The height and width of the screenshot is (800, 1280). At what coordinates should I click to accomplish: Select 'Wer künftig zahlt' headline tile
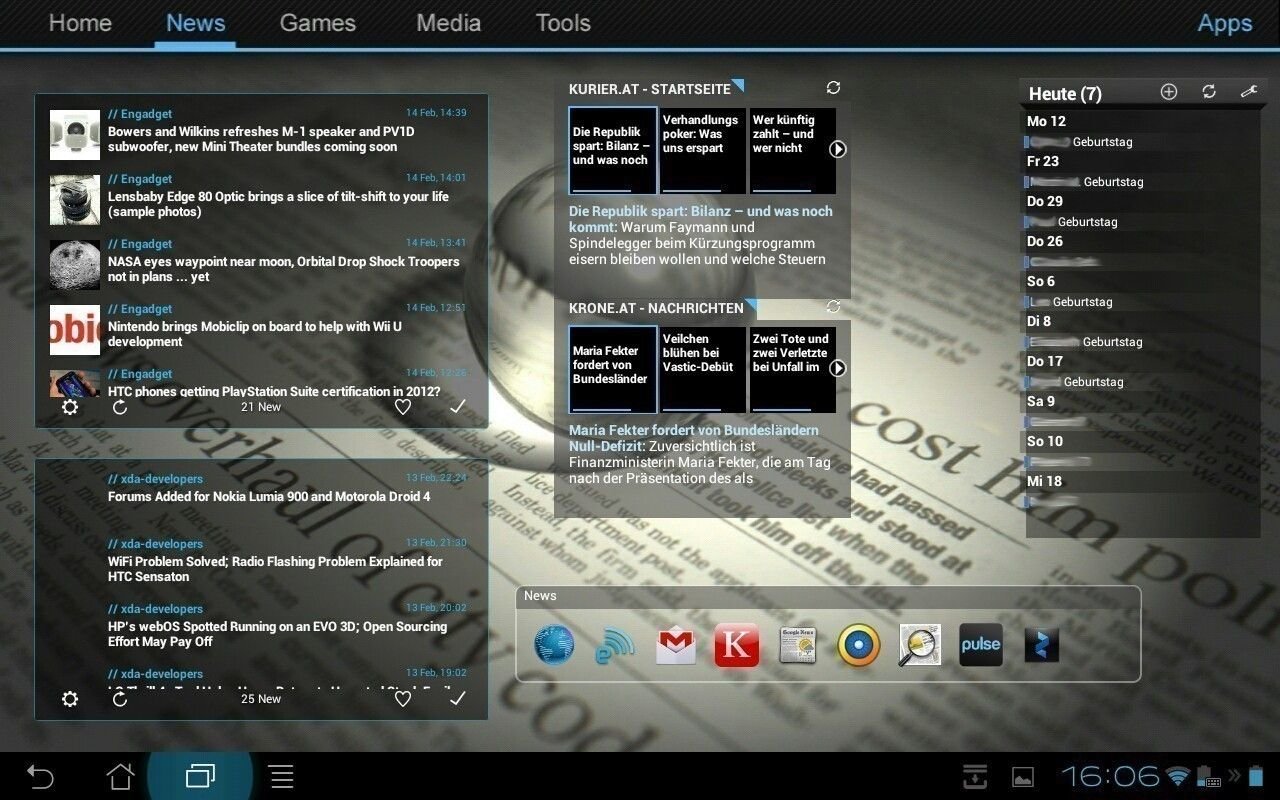pos(793,150)
